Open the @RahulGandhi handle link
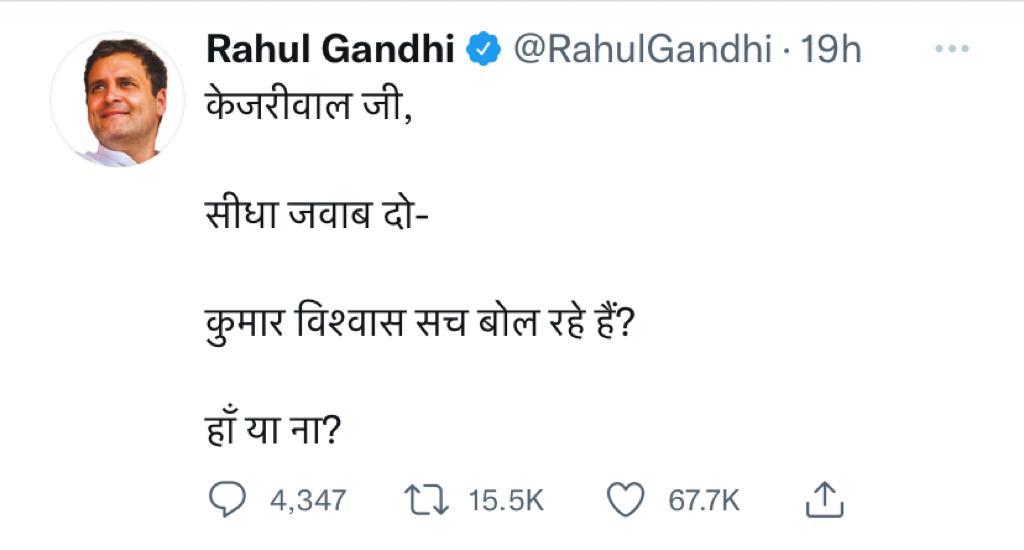This screenshot has height=550, width=1024. (641, 49)
